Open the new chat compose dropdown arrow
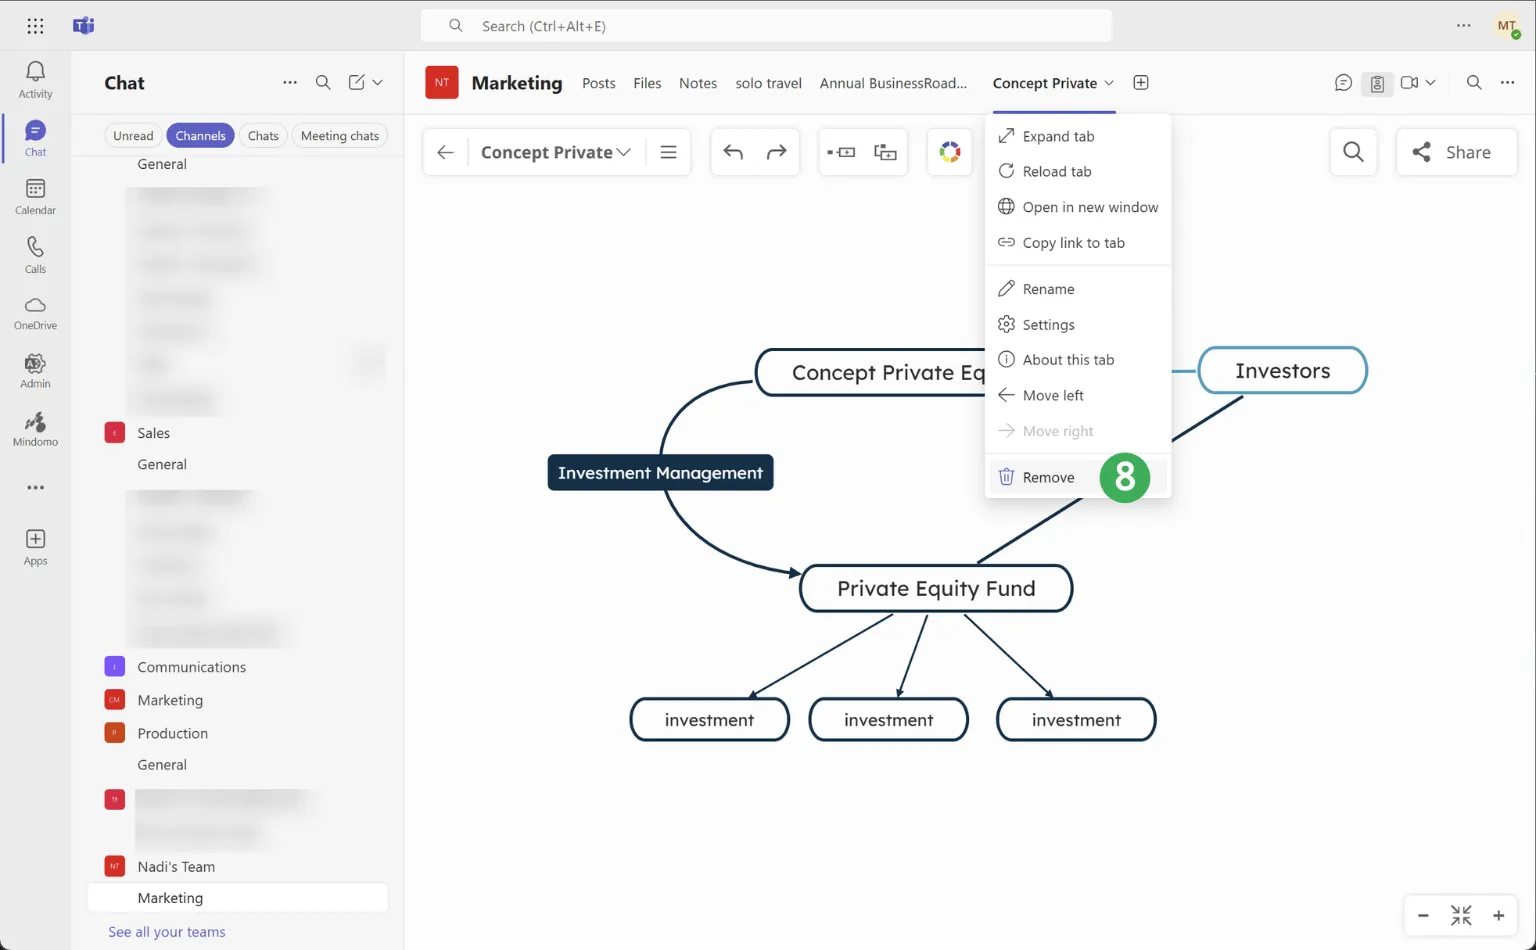Viewport: 1536px width, 950px height. (x=378, y=83)
